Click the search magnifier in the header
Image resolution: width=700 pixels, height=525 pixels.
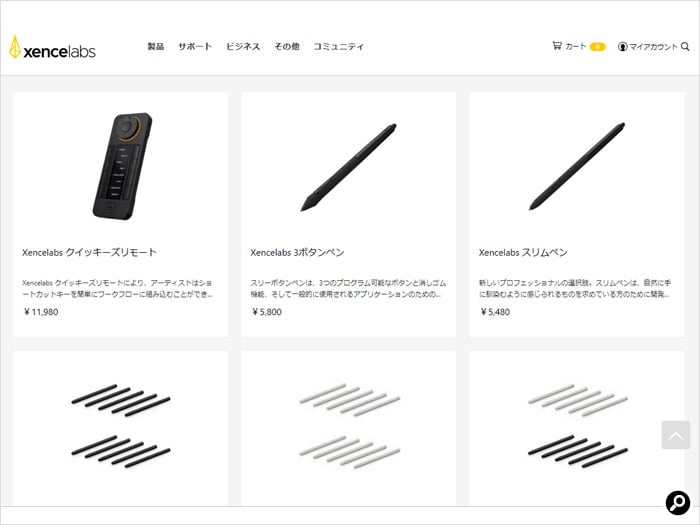pyautogui.click(x=685, y=46)
